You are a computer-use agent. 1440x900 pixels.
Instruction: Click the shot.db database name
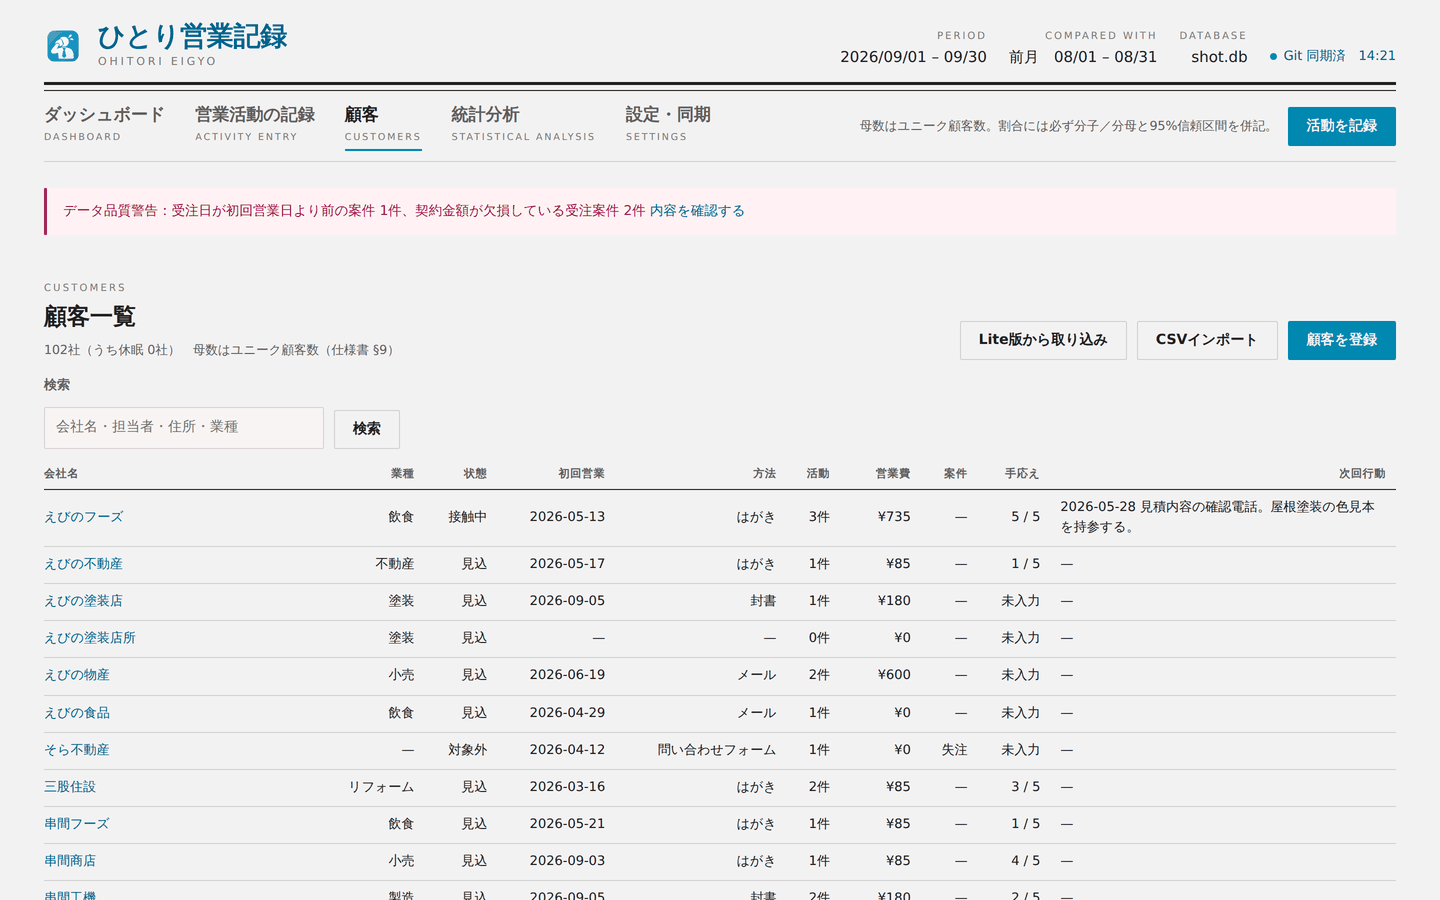(x=1219, y=57)
